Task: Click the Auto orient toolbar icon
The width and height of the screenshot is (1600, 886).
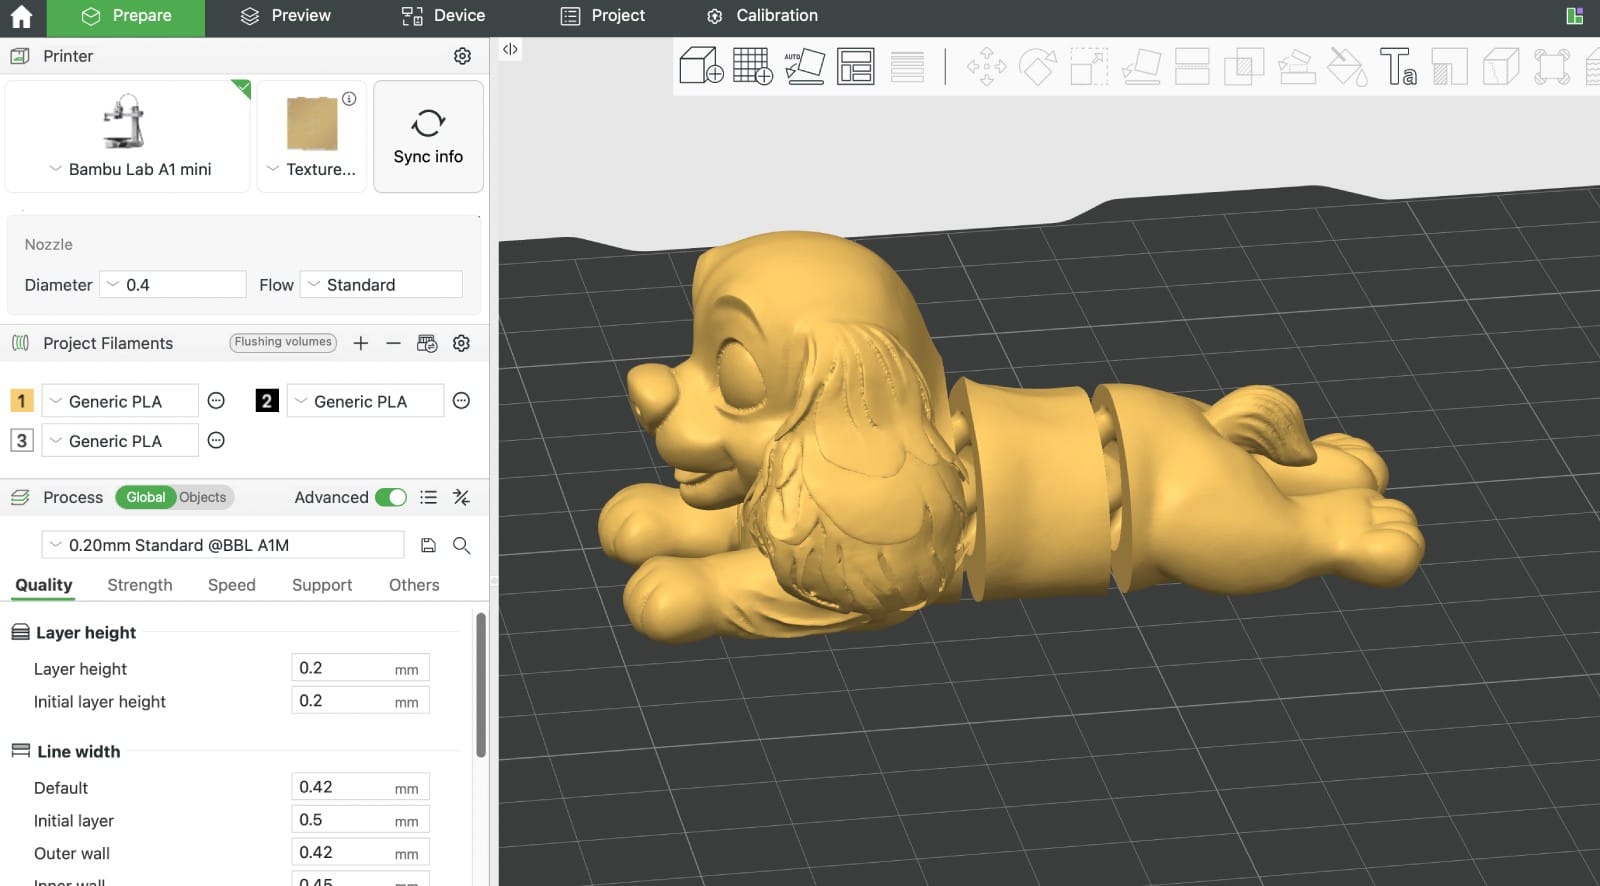Action: tap(804, 67)
